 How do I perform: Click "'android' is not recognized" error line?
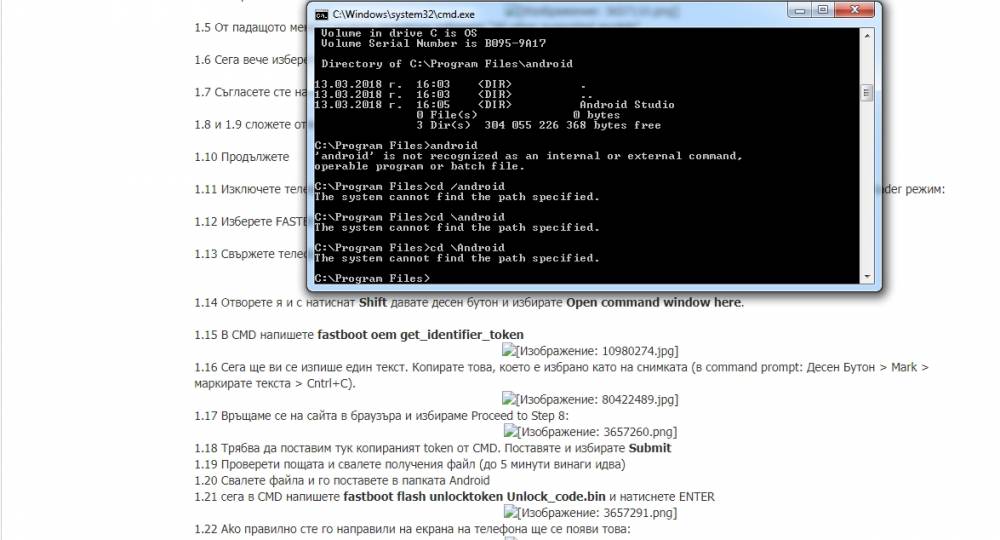click(528, 156)
